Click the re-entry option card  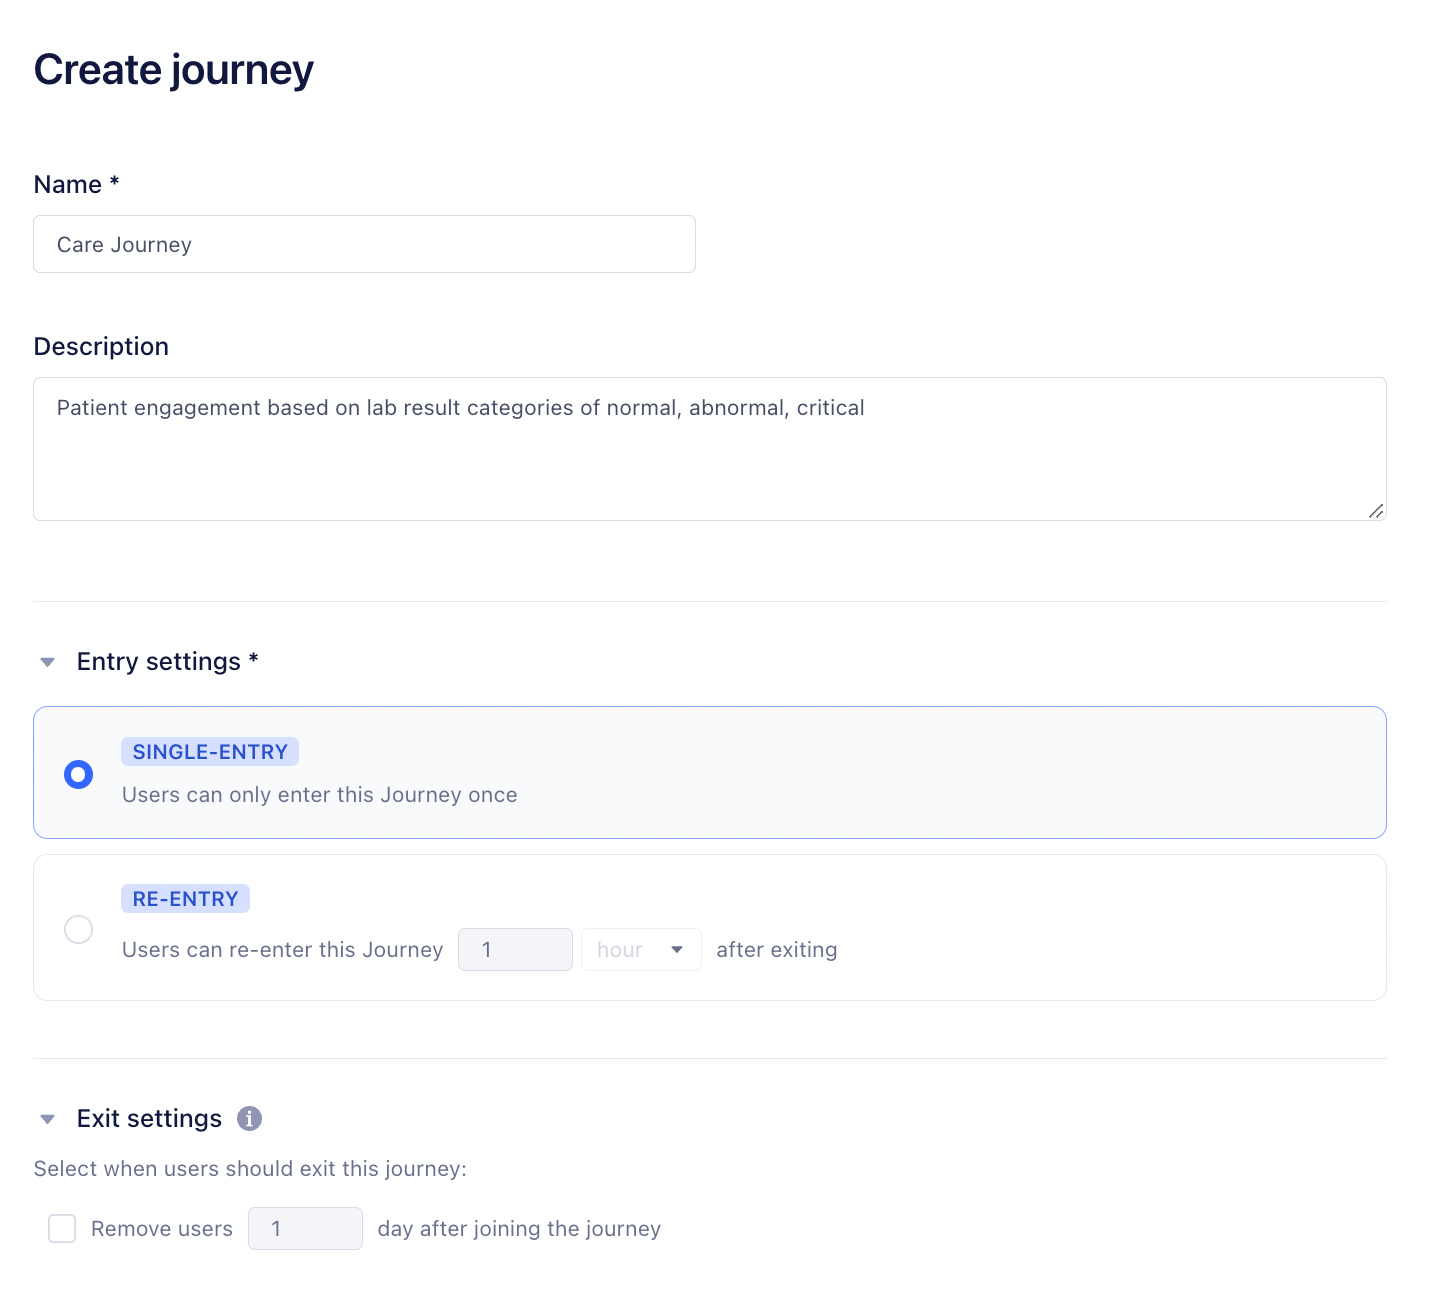click(x=1000, y=927)
